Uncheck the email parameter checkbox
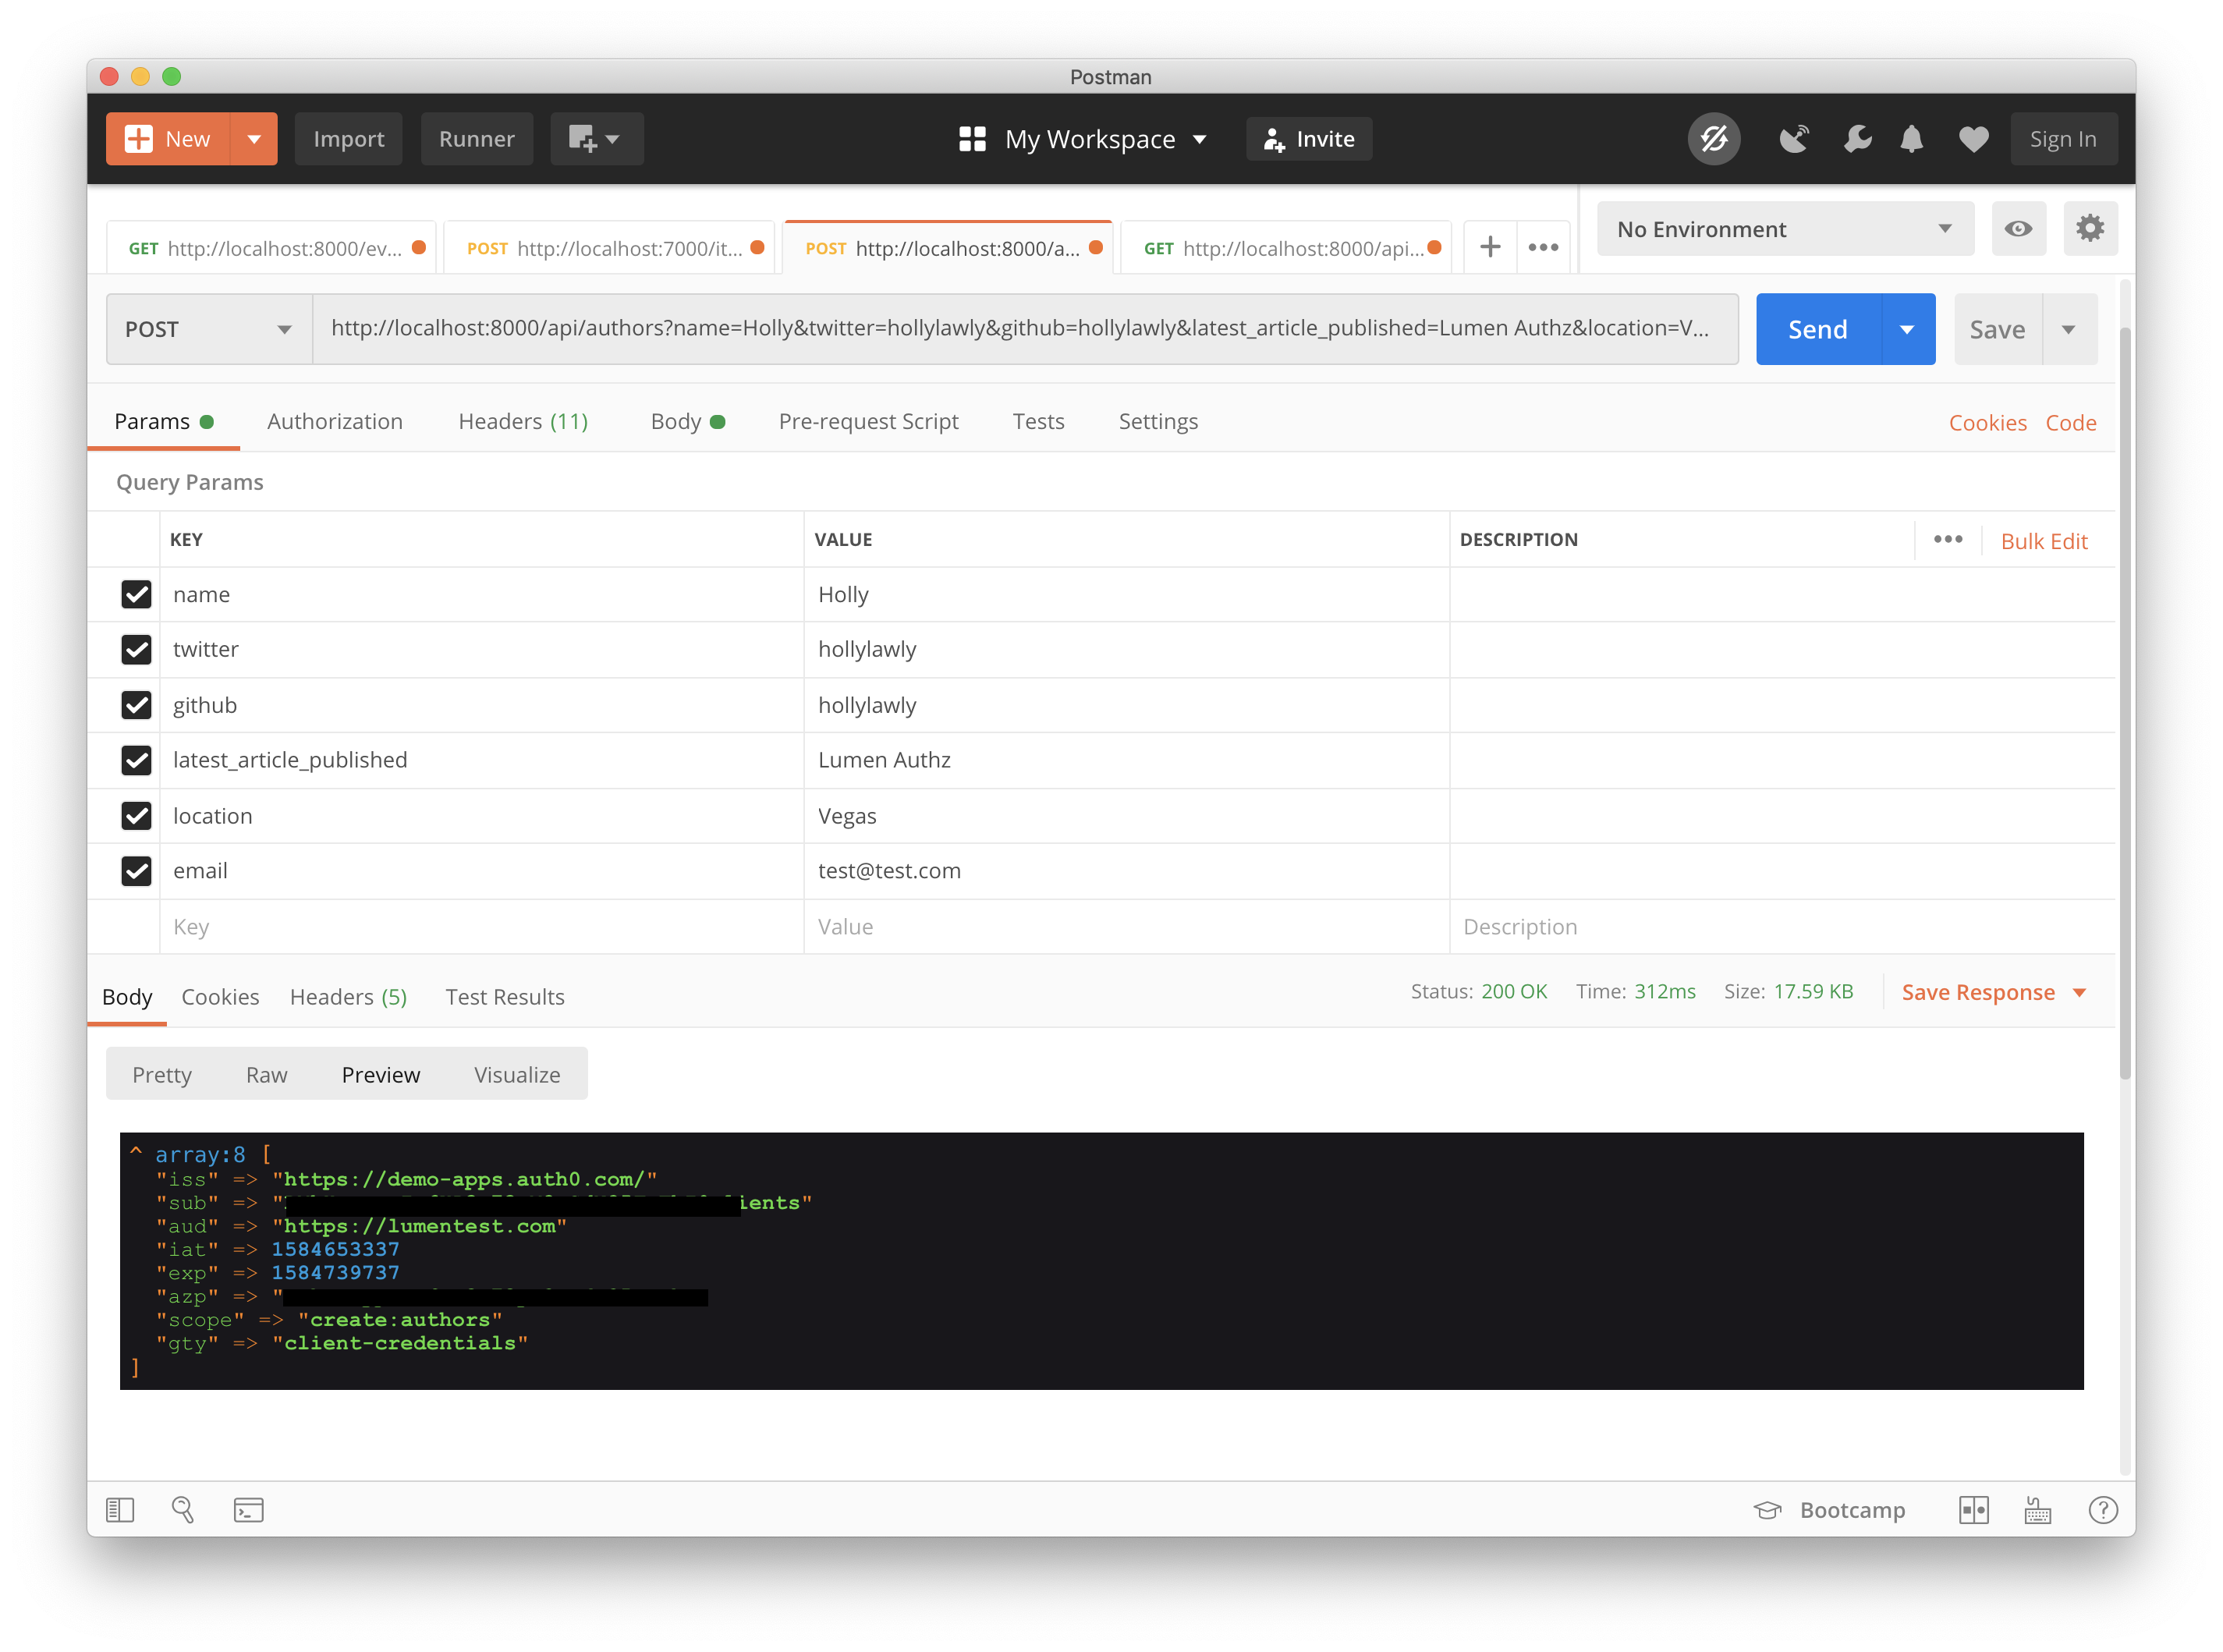 (136, 871)
